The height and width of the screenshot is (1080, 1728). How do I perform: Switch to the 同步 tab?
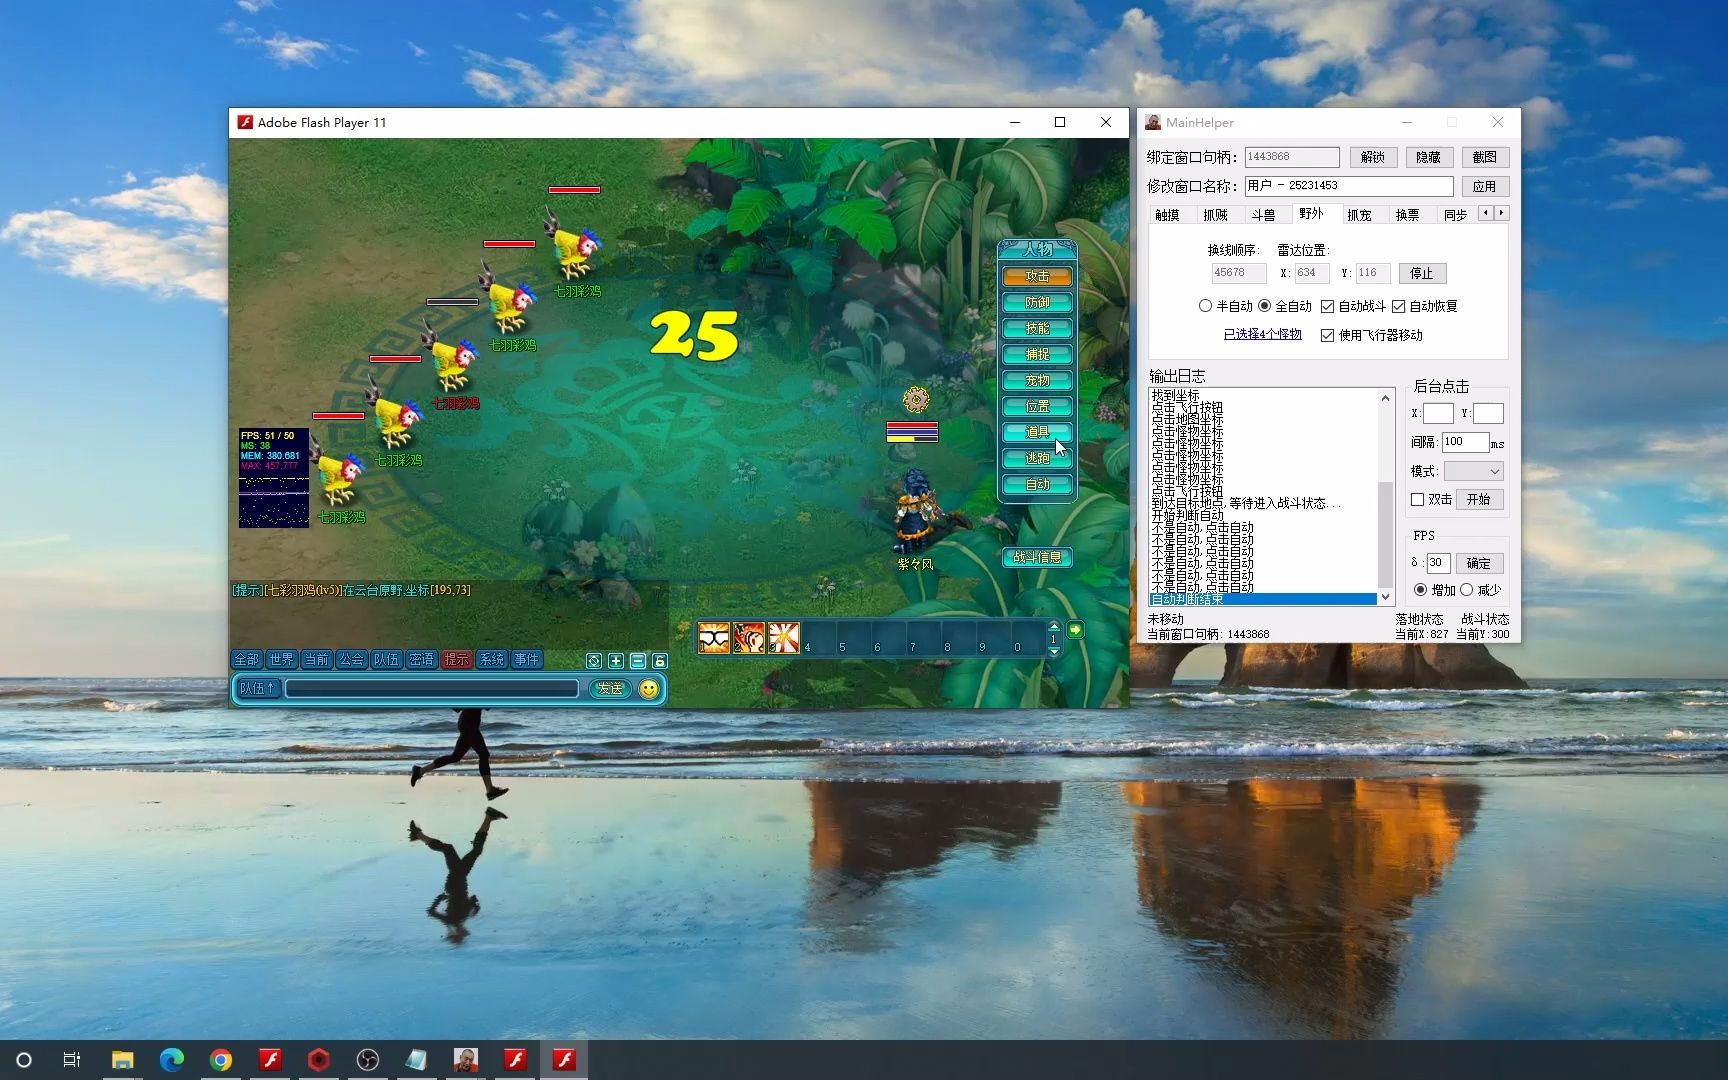click(x=1456, y=215)
